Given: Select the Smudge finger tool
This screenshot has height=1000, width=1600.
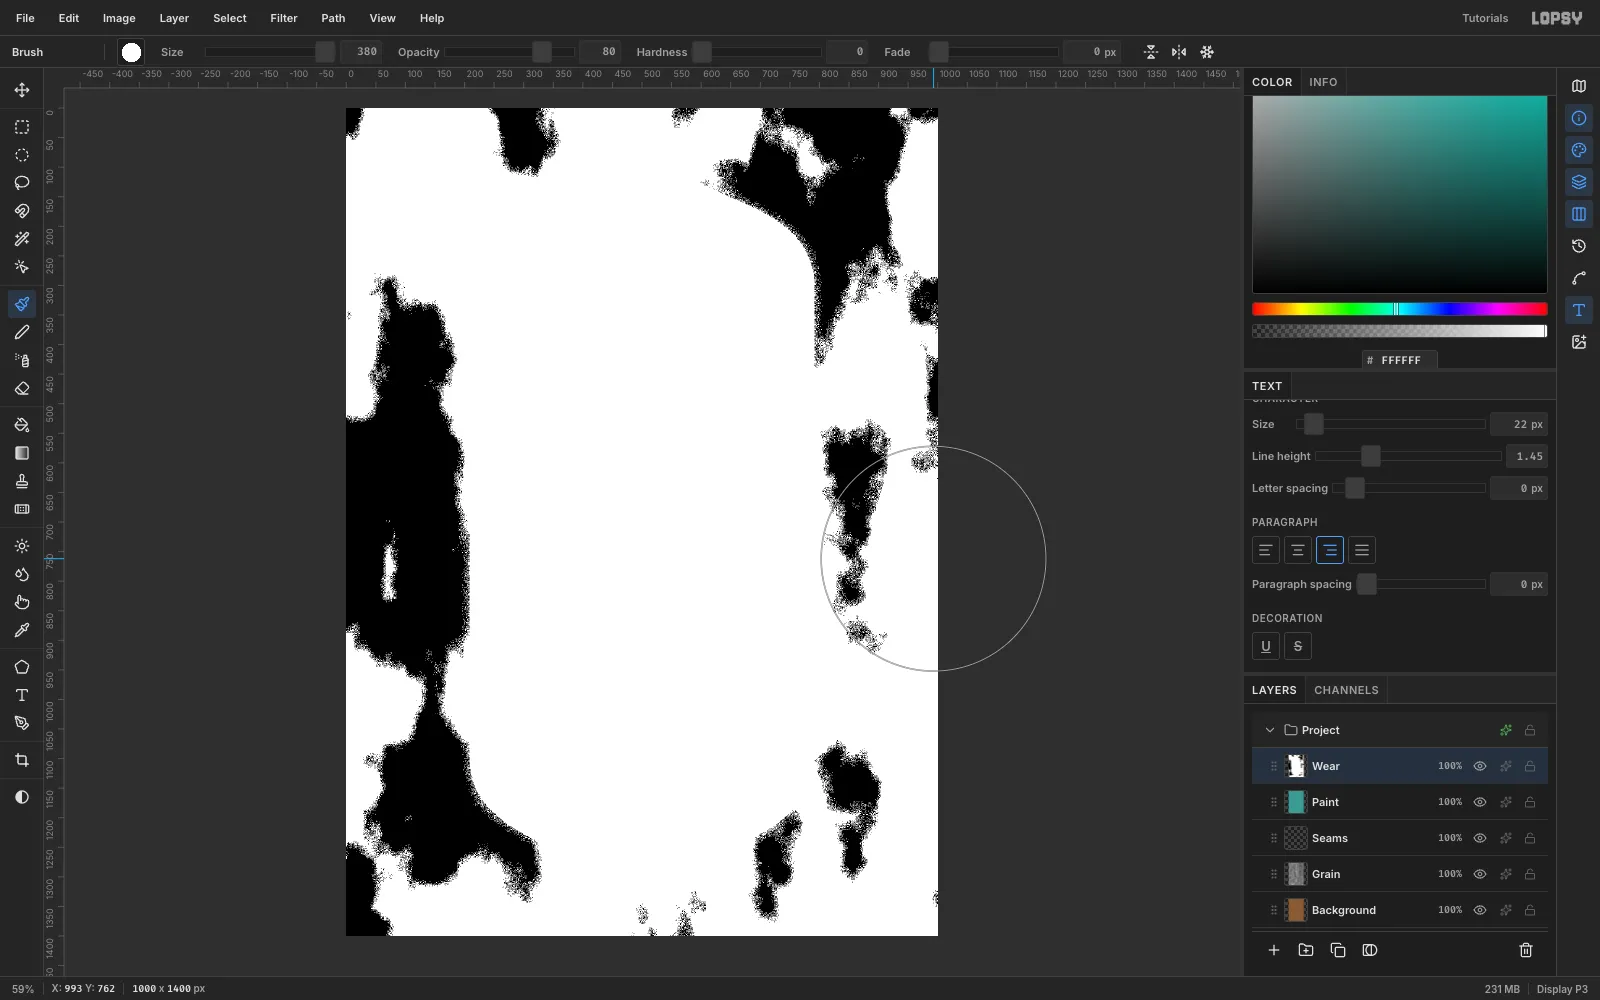Looking at the screenshot, I should 22,602.
